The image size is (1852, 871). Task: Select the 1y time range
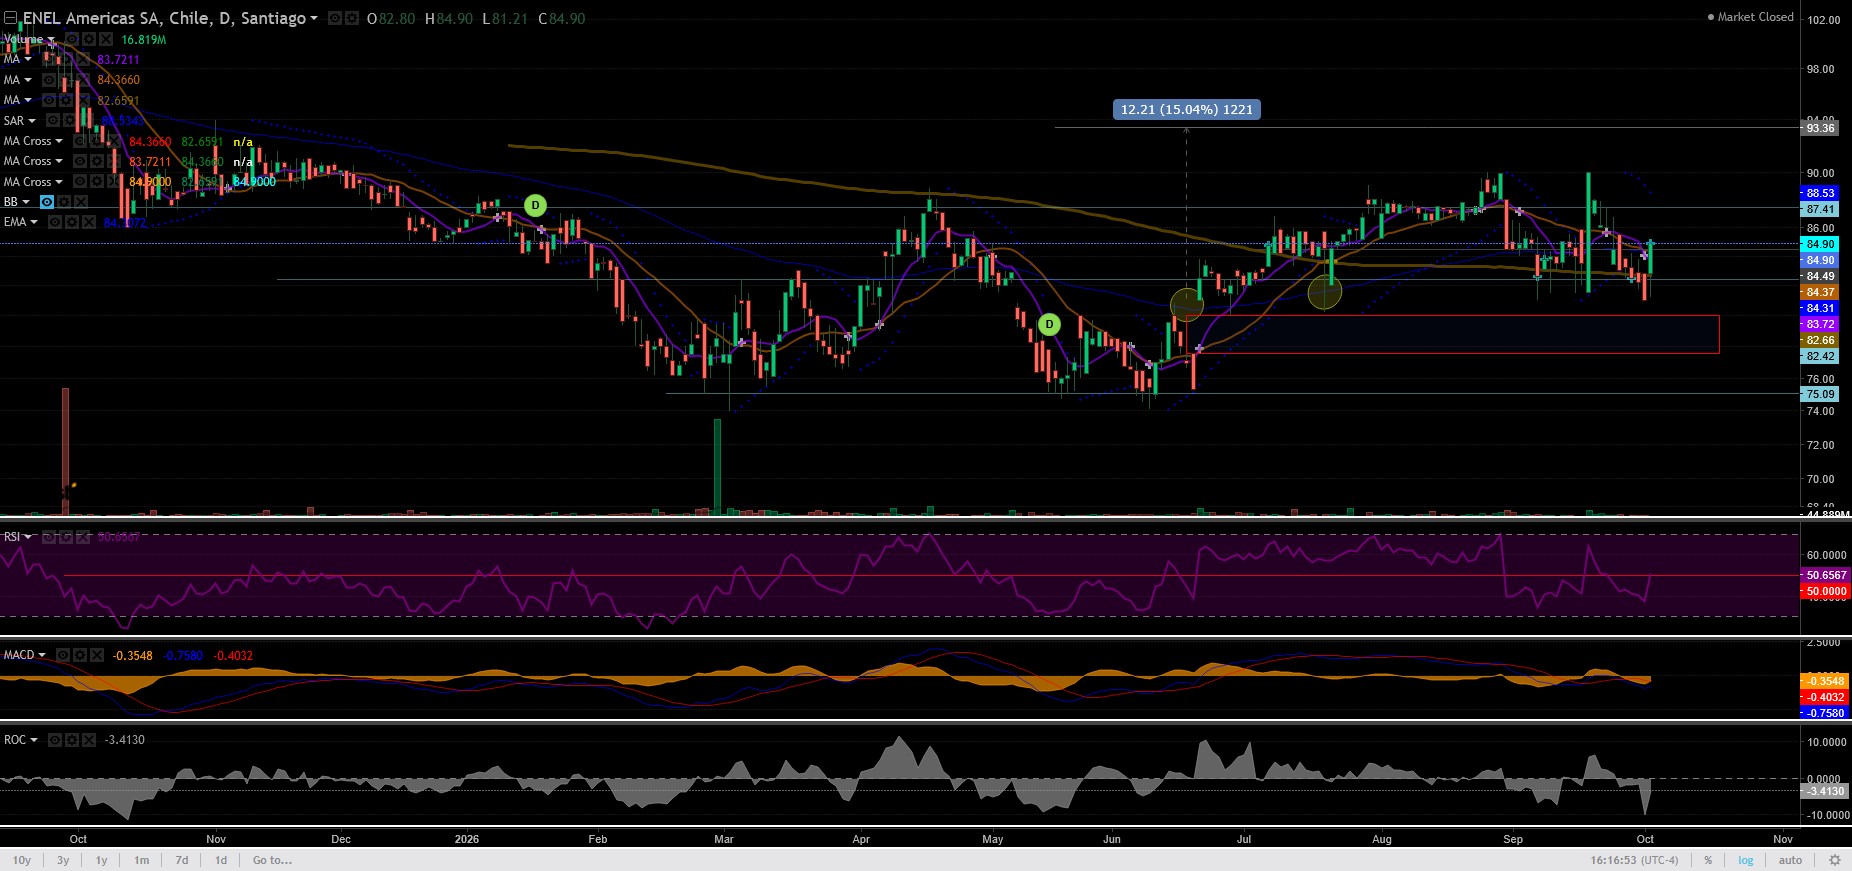pos(101,860)
